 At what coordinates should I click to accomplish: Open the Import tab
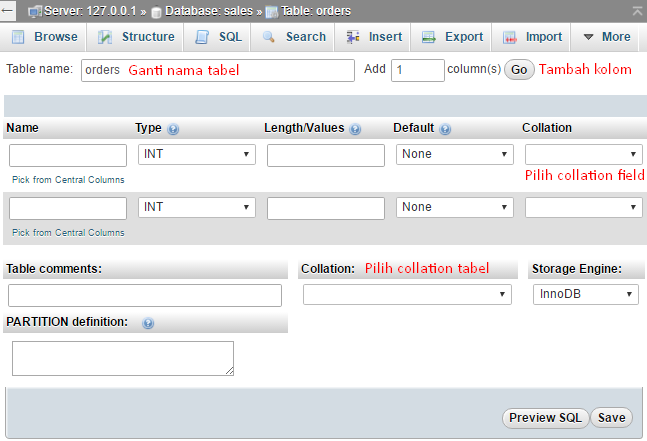(x=531, y=37)
